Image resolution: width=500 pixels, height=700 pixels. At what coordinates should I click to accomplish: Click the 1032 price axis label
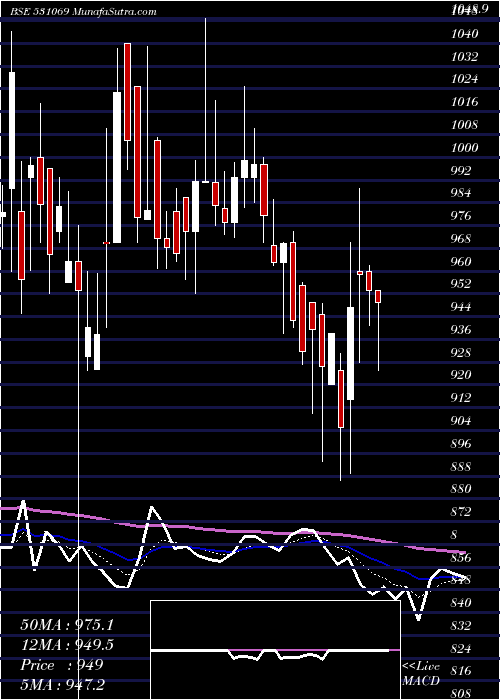(x=464, y=57)
